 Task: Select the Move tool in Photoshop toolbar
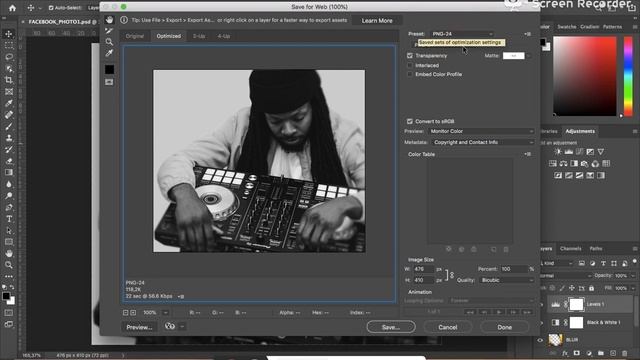click(x=9, y=34)
